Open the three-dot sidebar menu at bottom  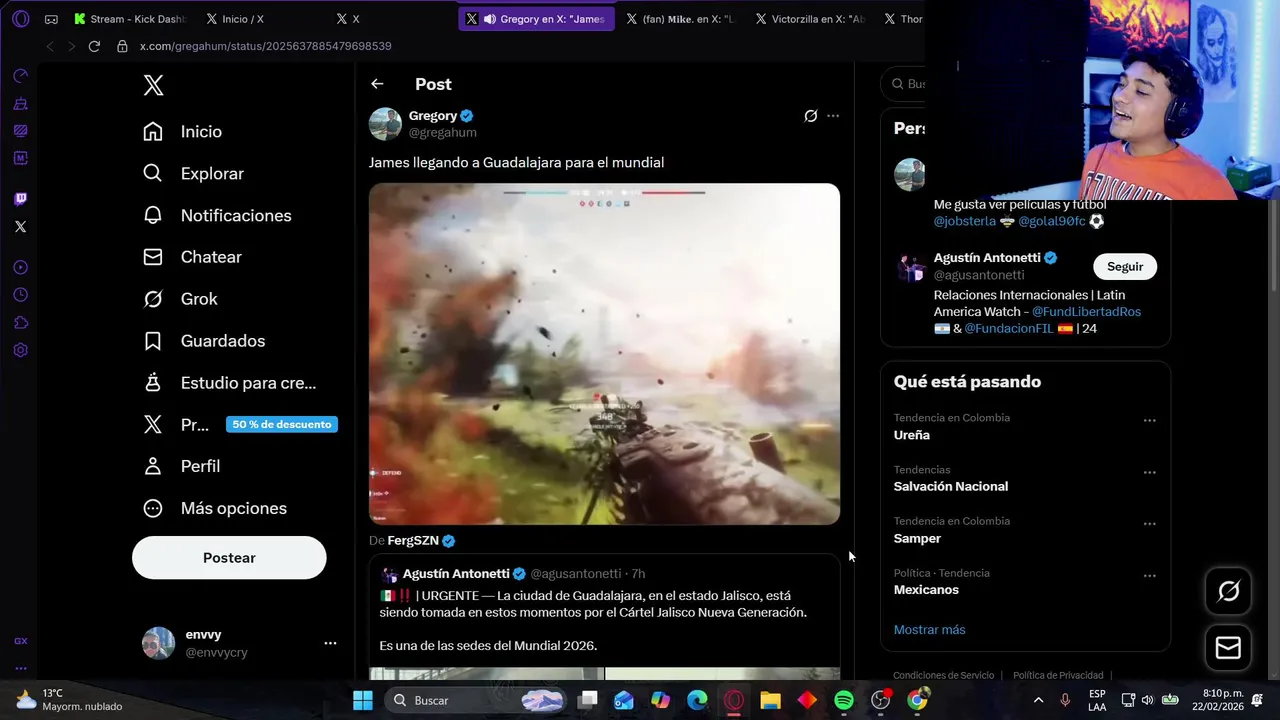[x=20, y=668]
